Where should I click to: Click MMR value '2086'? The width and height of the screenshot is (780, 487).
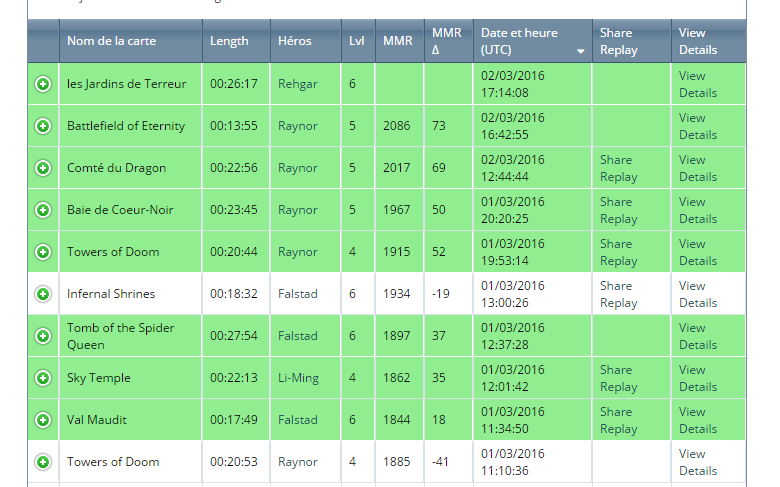396,126
